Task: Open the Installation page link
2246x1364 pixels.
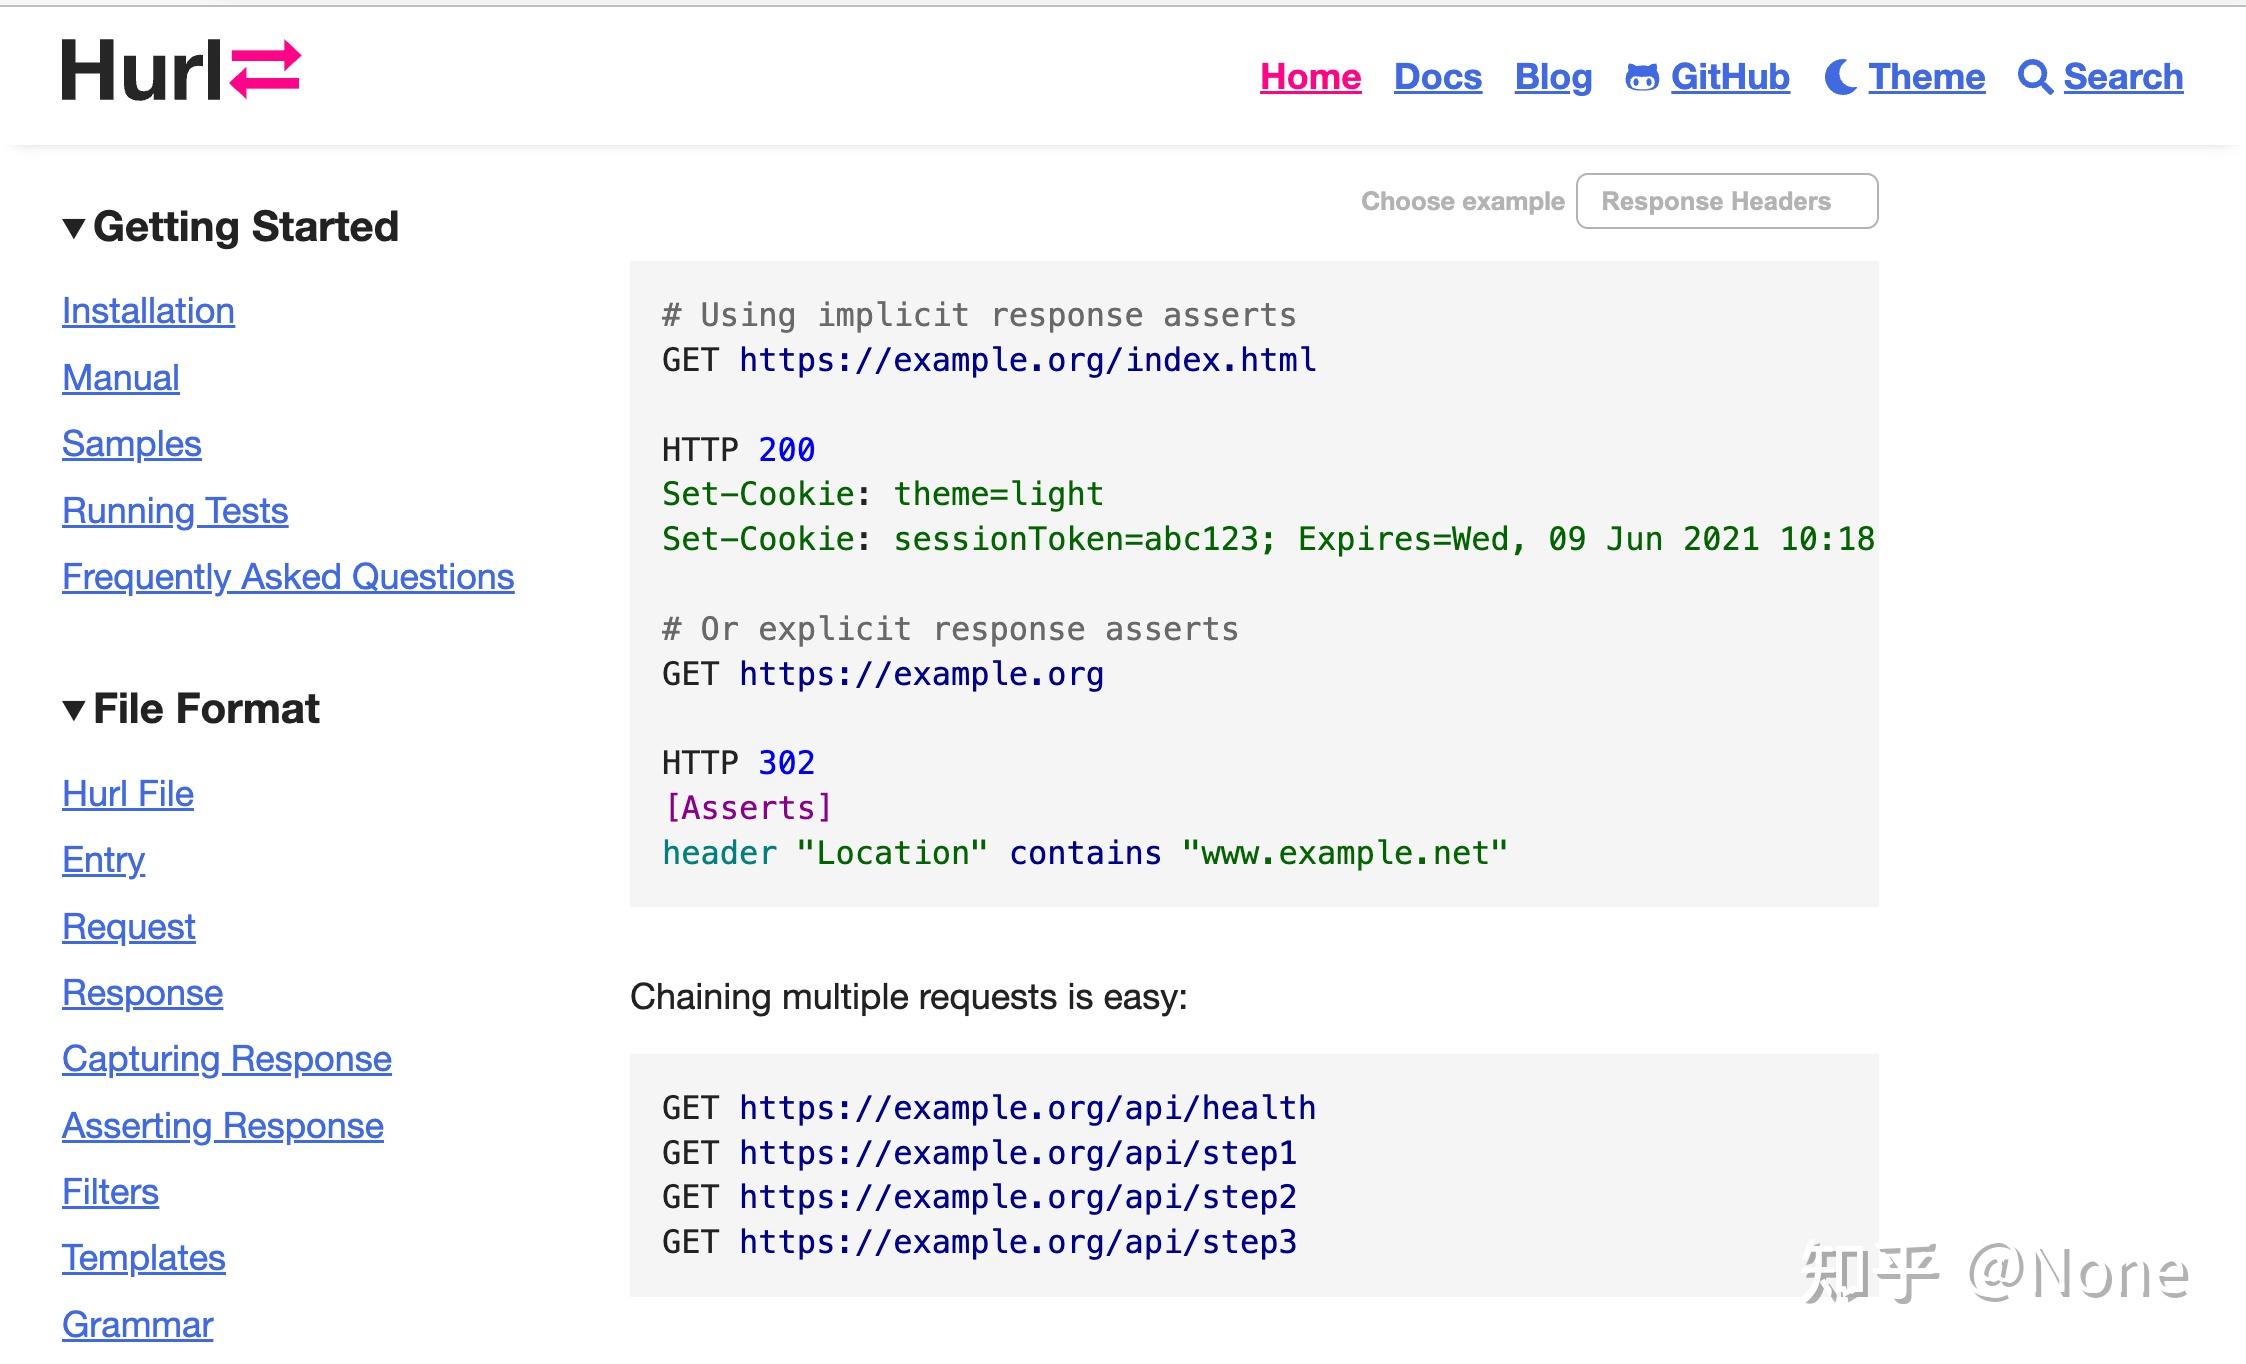Action: (148, 311)
